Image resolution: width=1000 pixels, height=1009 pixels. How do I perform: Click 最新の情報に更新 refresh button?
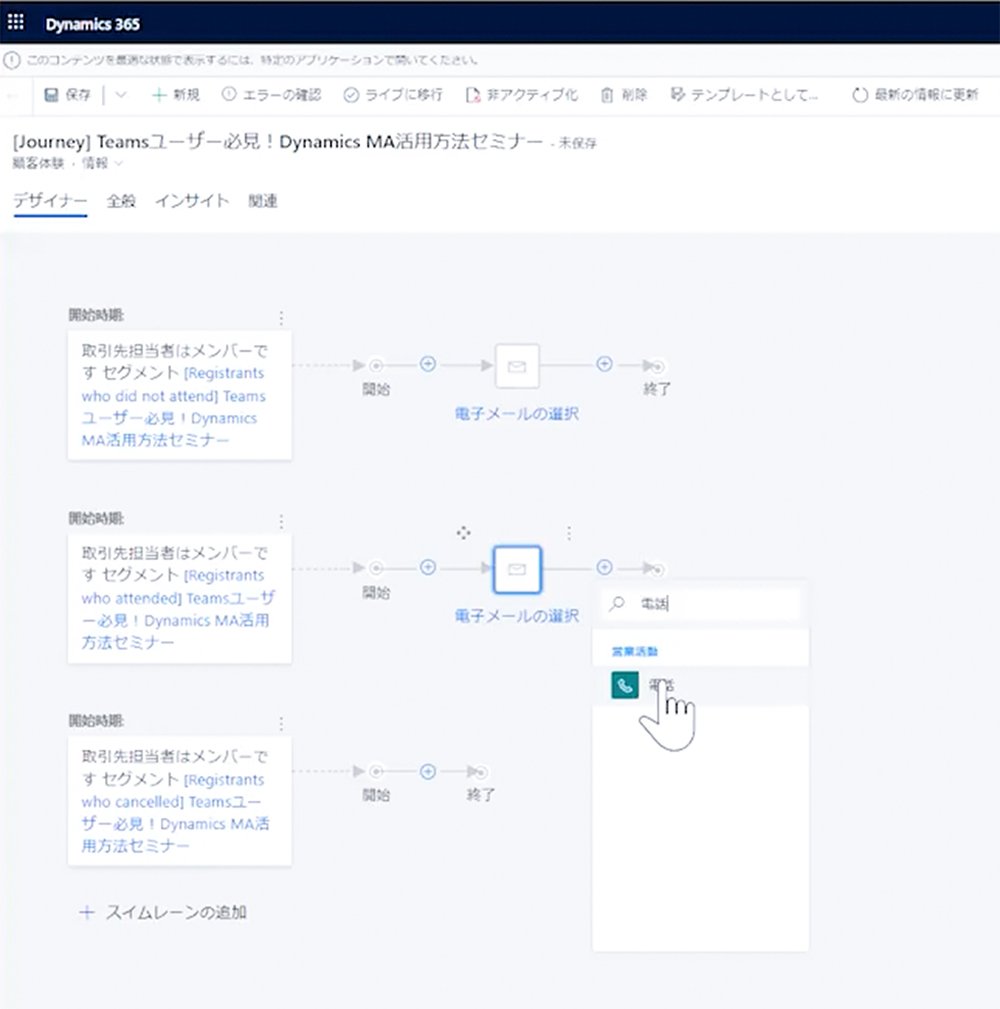915,95
